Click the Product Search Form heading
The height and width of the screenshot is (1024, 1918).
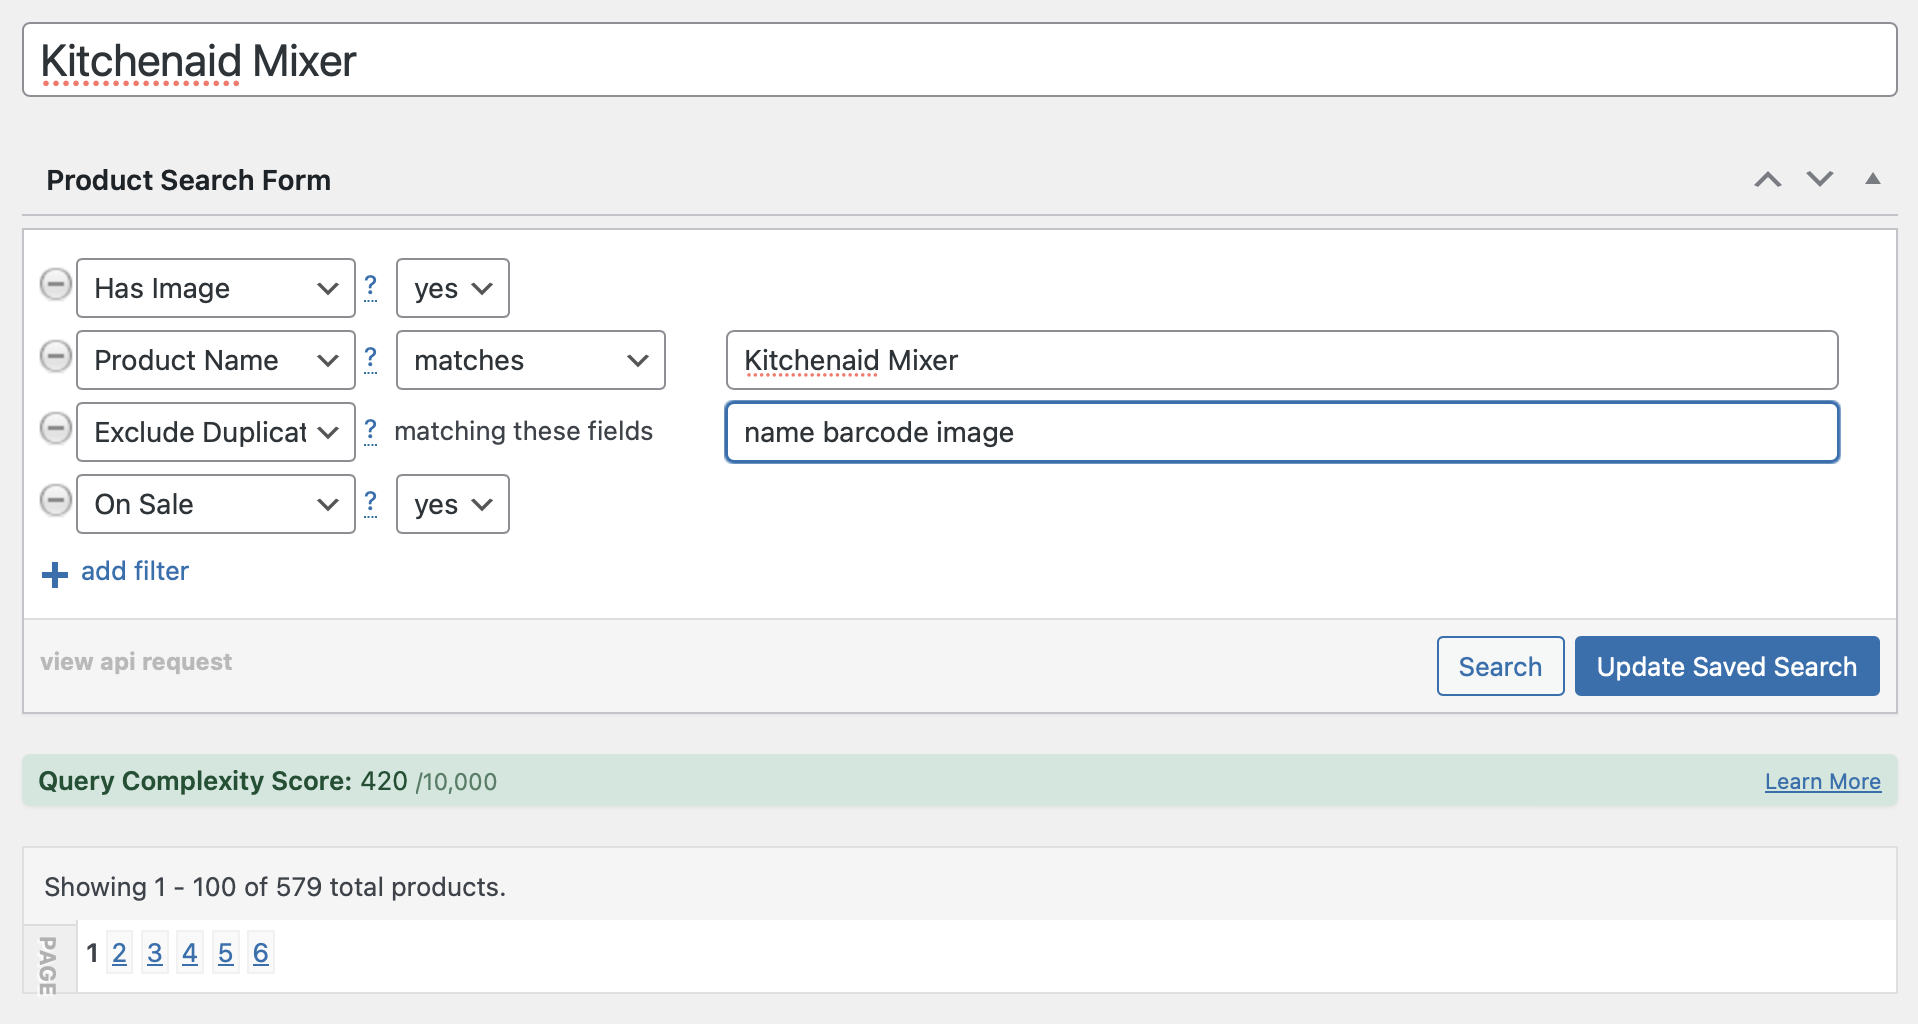pos(189,180)
